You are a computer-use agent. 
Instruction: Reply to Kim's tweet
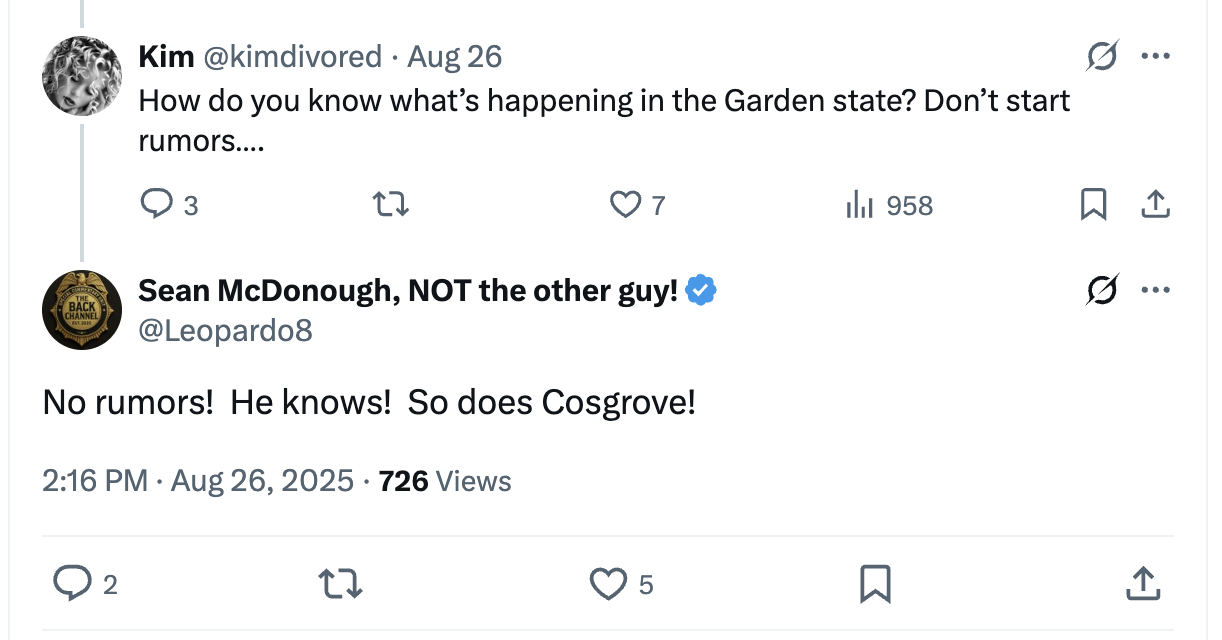[156, 205]
